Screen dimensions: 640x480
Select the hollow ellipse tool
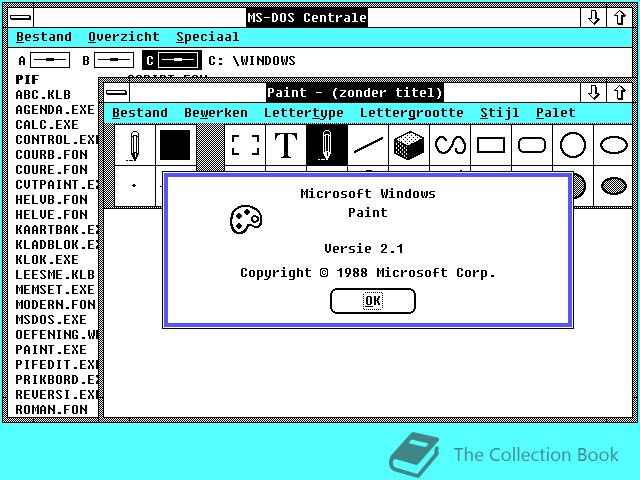pyautogui.click(x=613, y=145)
